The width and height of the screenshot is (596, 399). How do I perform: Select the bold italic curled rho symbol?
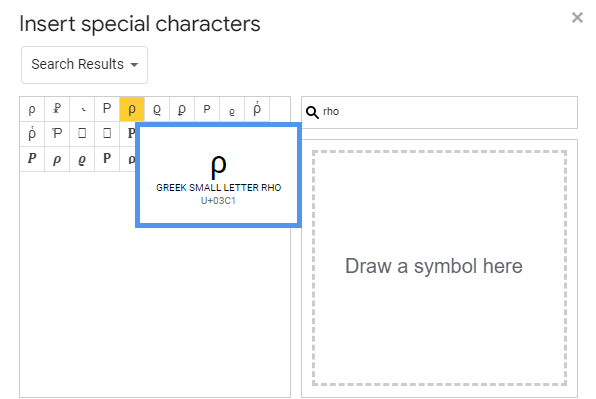82,159
